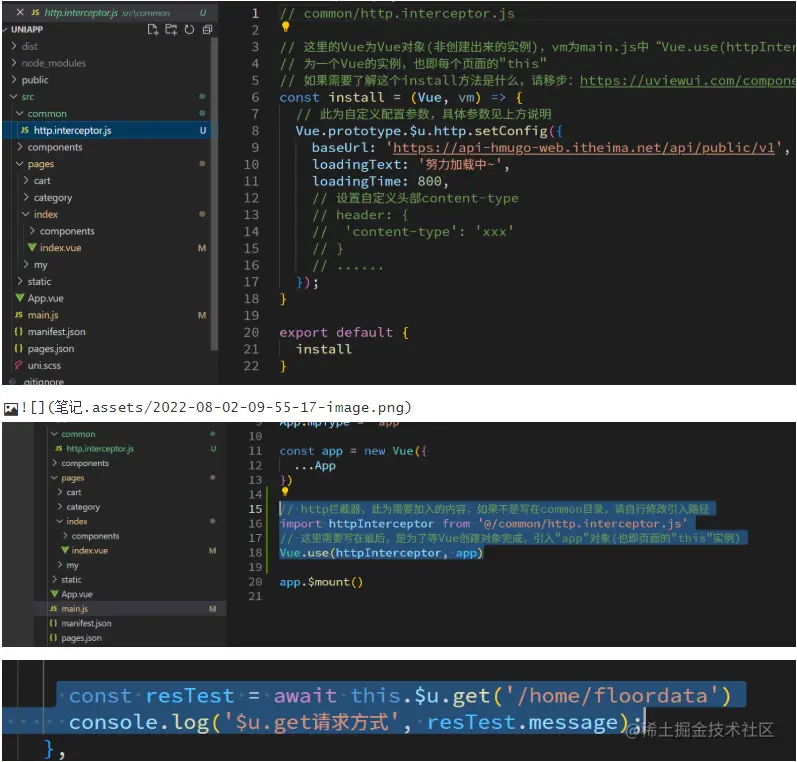Click the JS icon of main.js in main.js screenshot
The image size is (797, 762).
(53, 608)
